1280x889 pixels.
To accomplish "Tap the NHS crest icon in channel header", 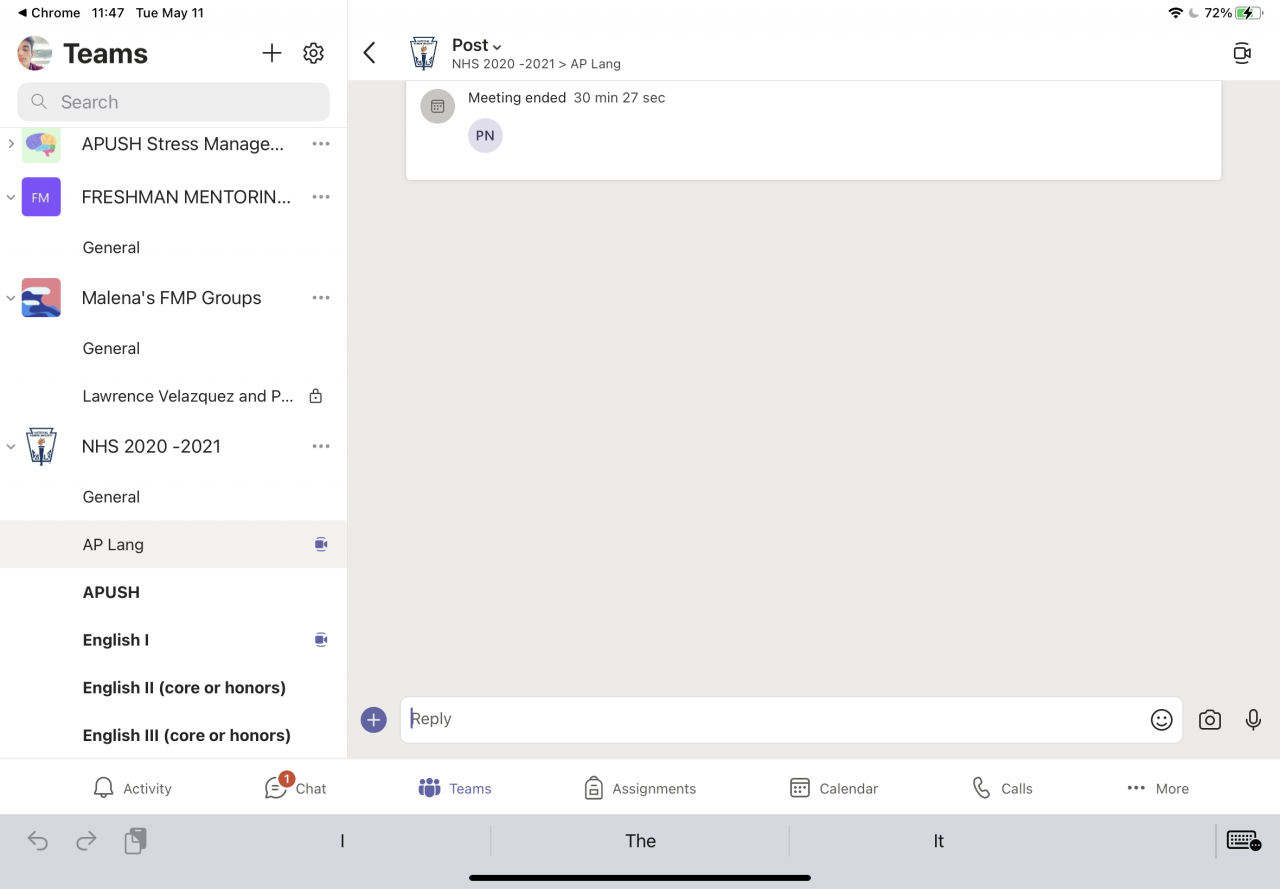I will [x=424, y=53].
